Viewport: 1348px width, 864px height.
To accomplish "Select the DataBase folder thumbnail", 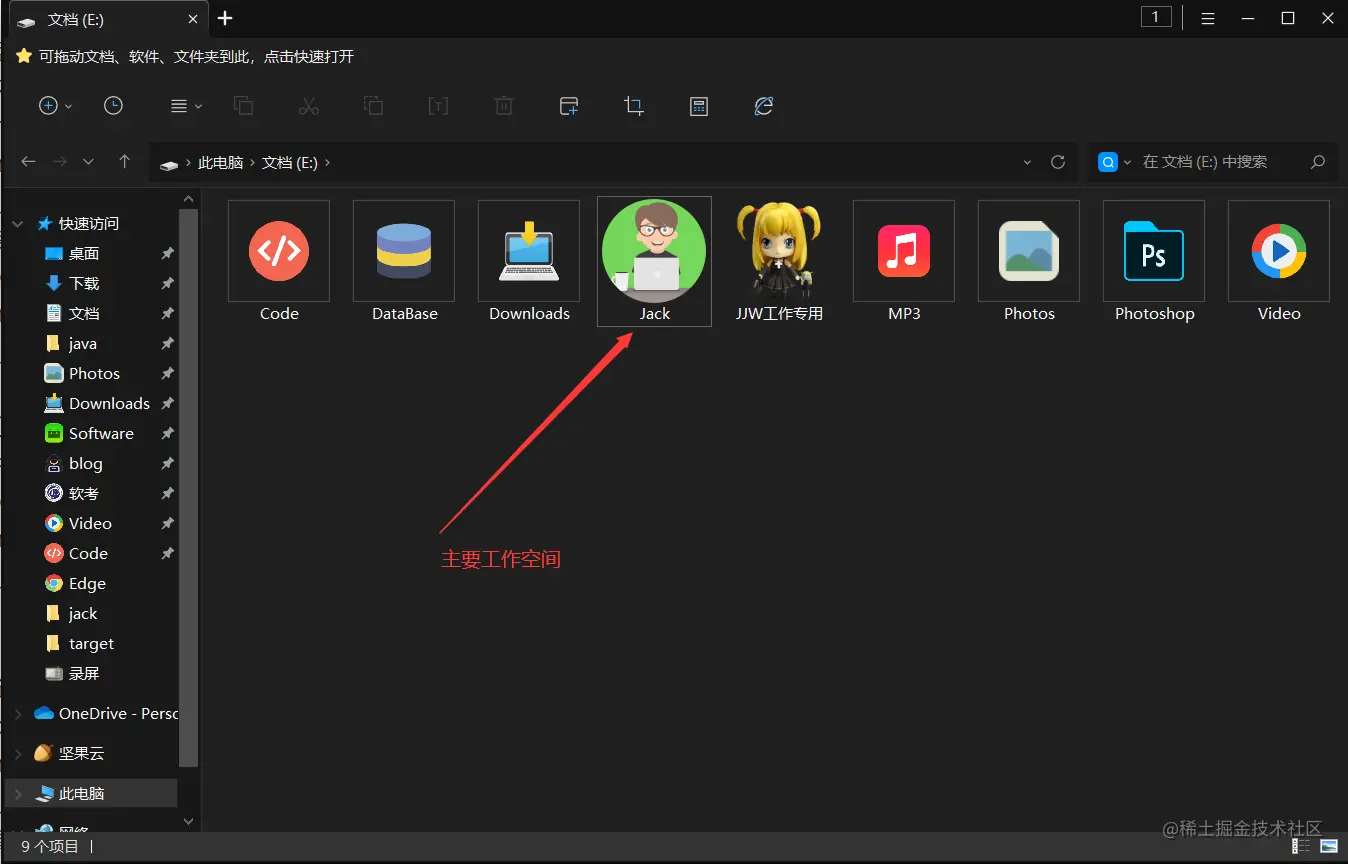I will (404, 251).
